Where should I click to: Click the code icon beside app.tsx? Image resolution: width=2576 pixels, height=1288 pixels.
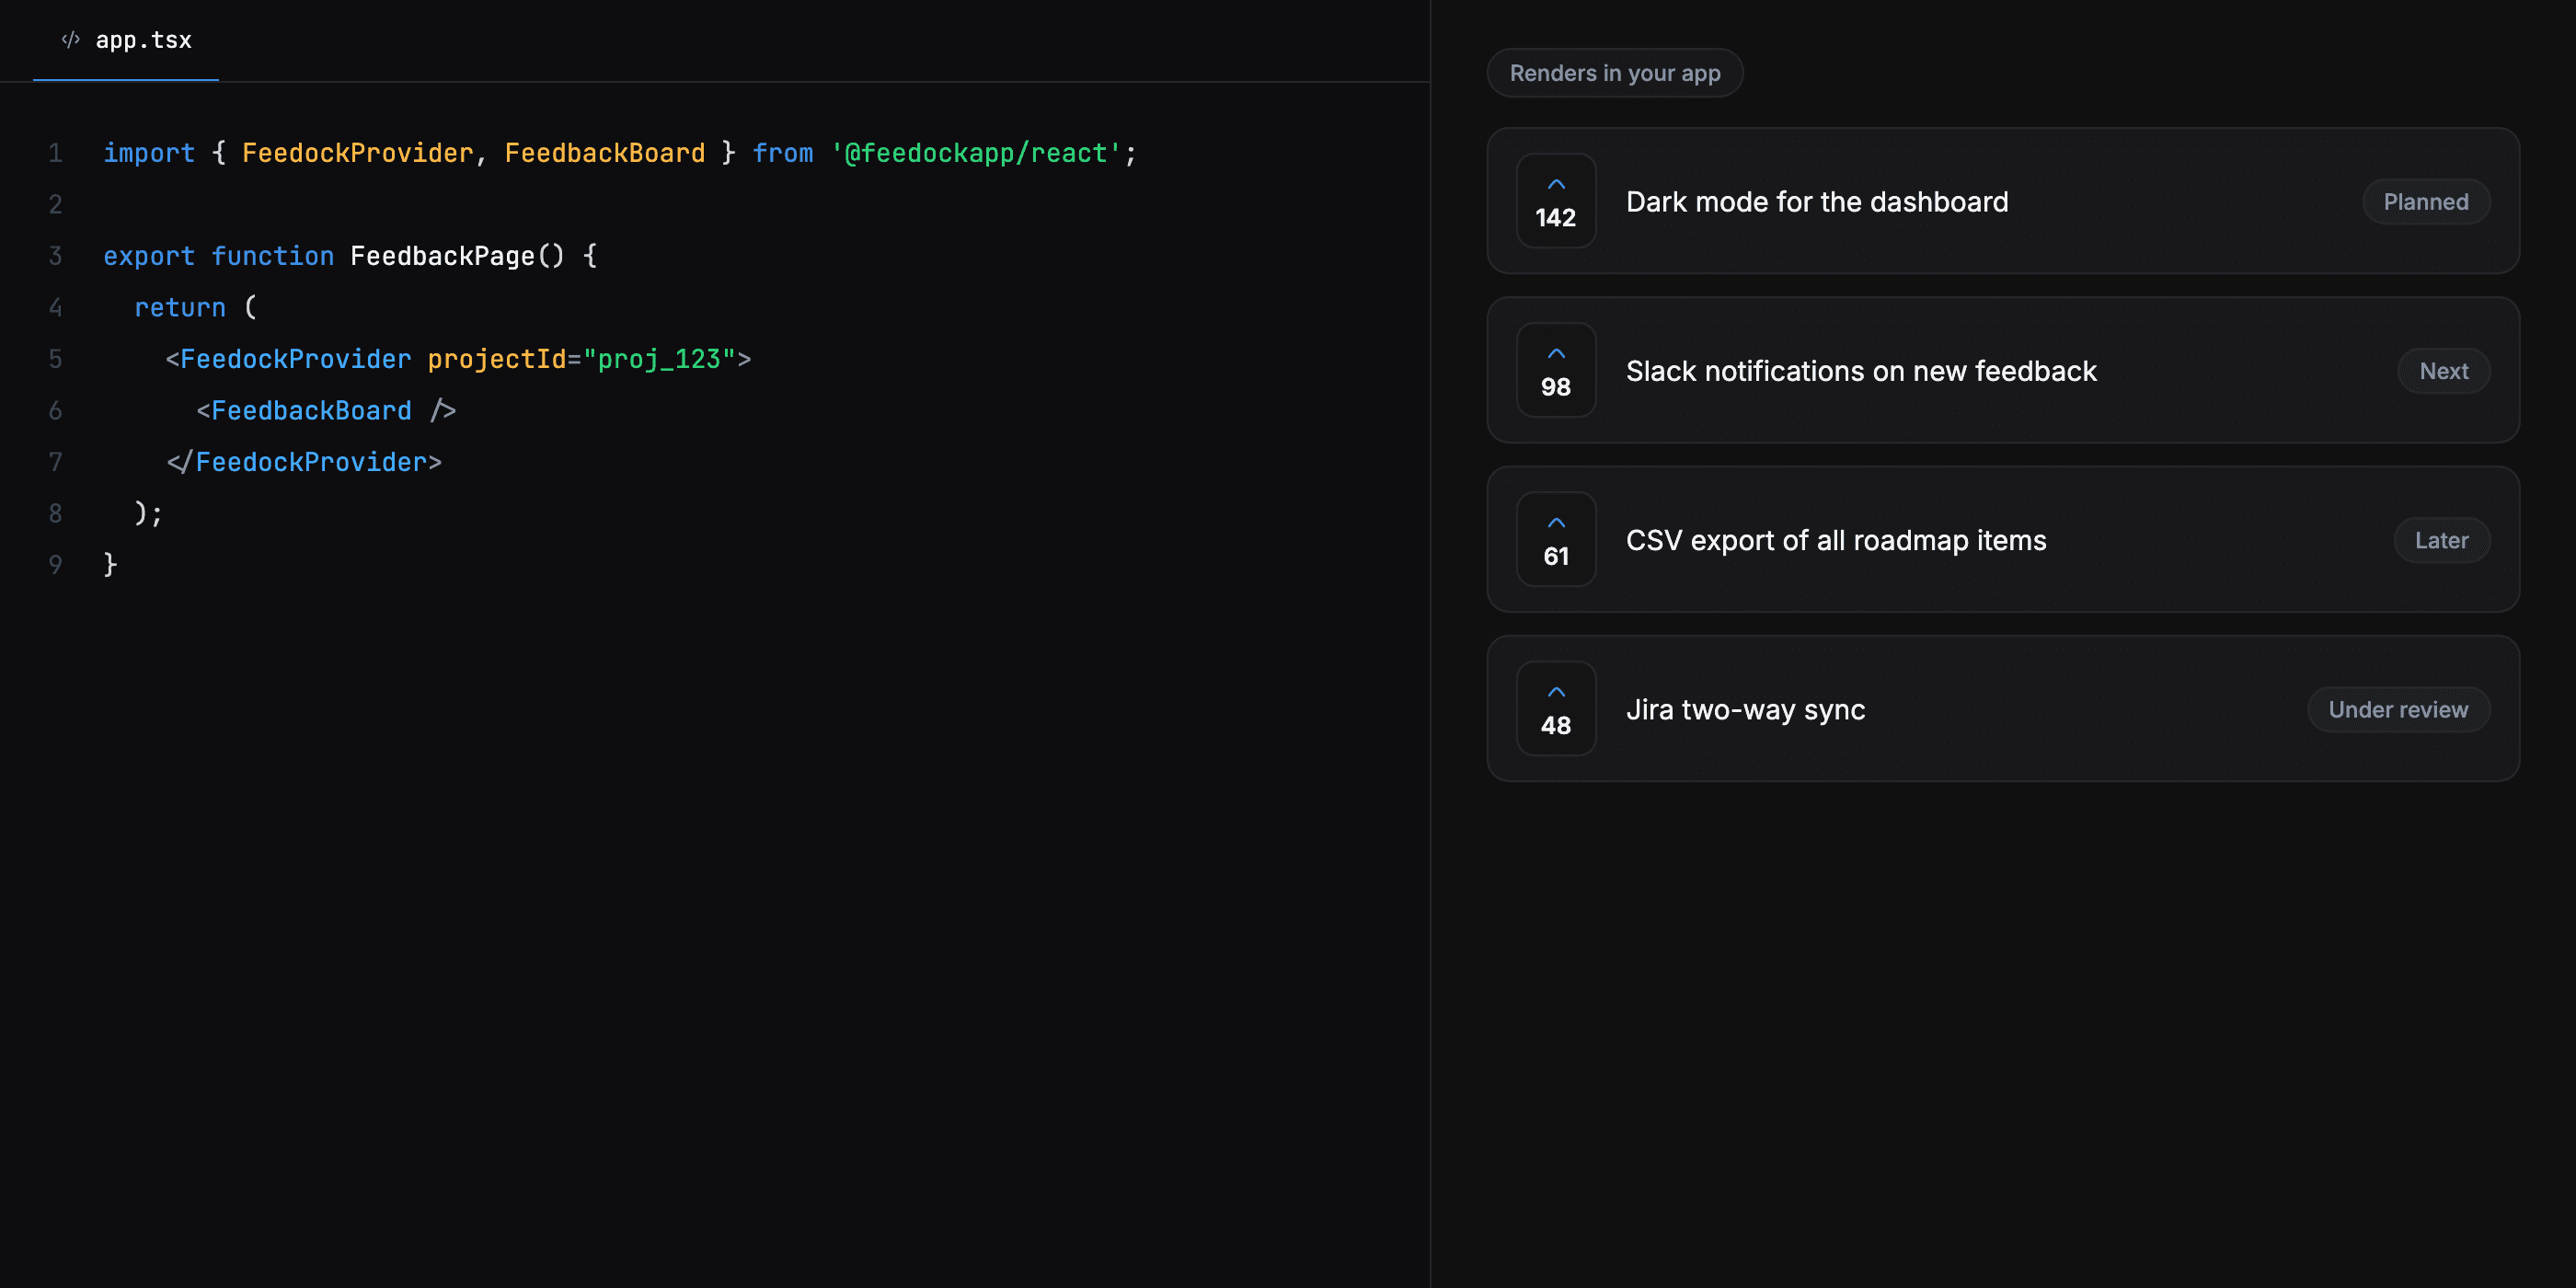coord(71,40)
